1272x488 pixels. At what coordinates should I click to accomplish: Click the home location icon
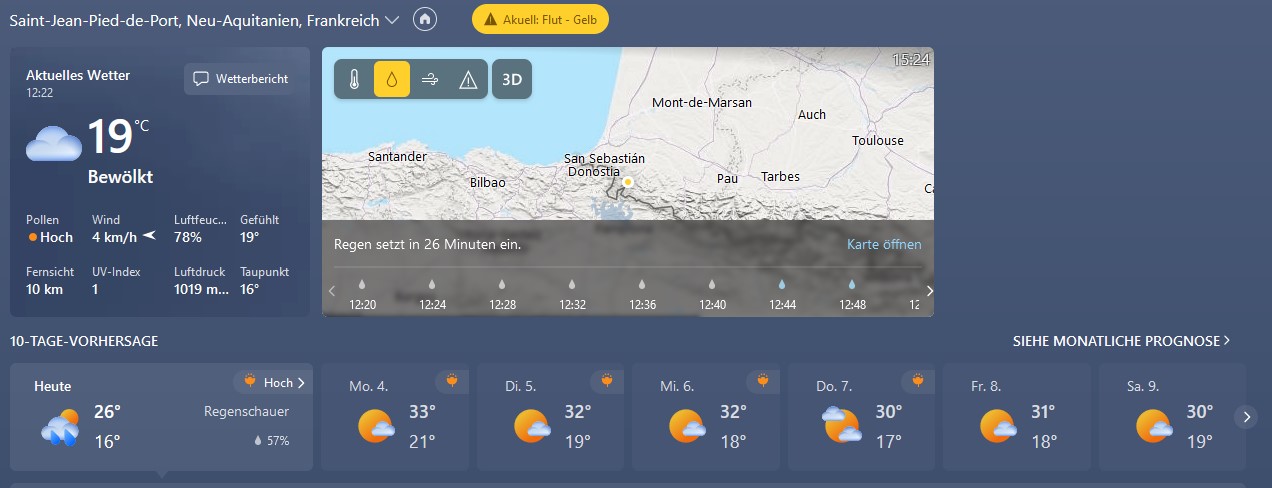click(425, 20)
